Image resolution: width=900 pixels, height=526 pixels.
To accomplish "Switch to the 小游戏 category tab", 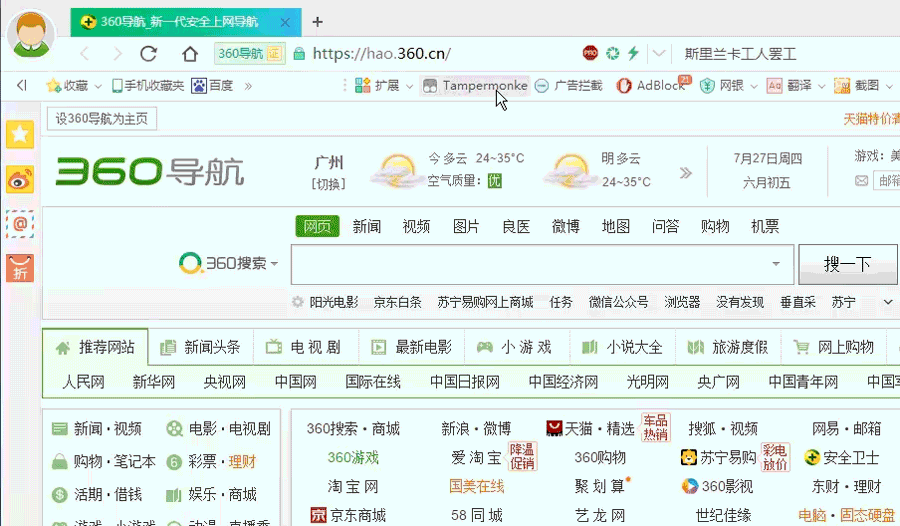I will [x=515, y=347].
